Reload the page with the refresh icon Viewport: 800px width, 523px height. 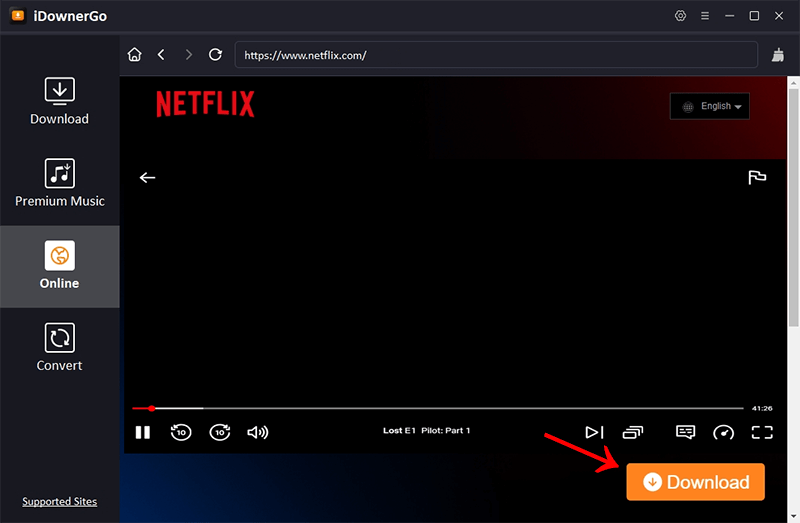tap(215, 55)
